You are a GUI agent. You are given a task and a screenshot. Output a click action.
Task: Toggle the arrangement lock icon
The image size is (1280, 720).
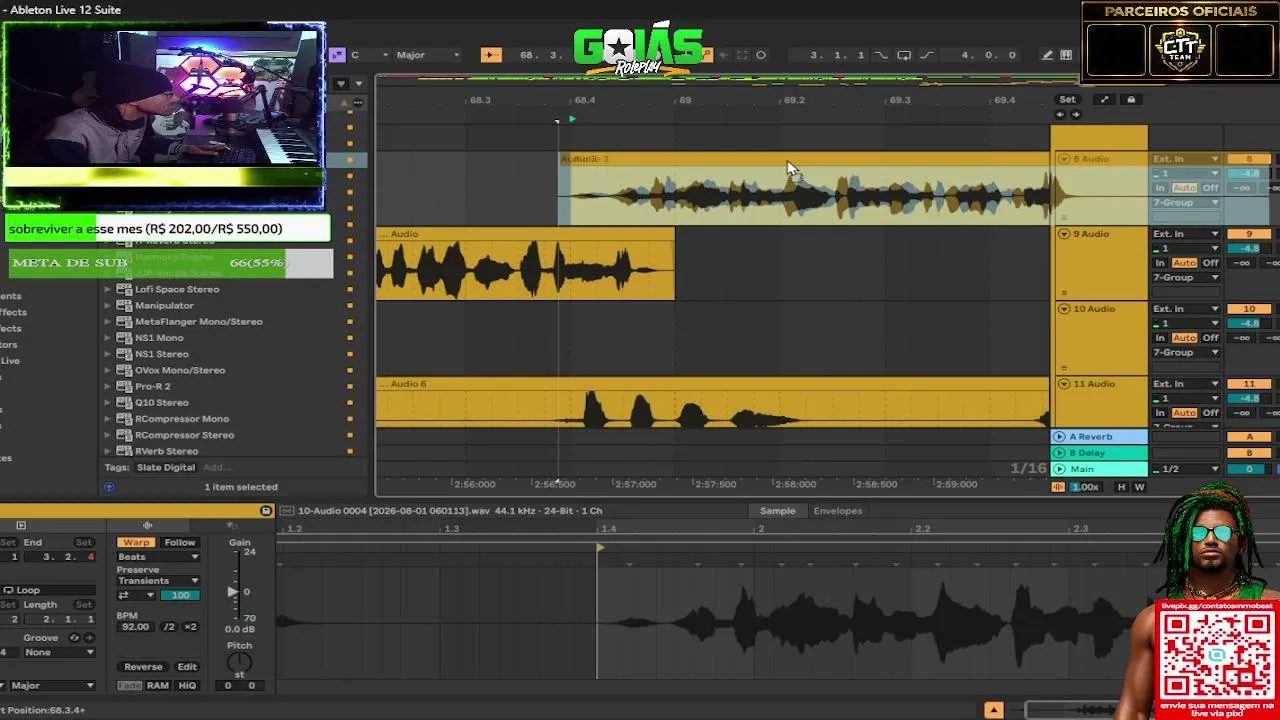coord(1131,99)
